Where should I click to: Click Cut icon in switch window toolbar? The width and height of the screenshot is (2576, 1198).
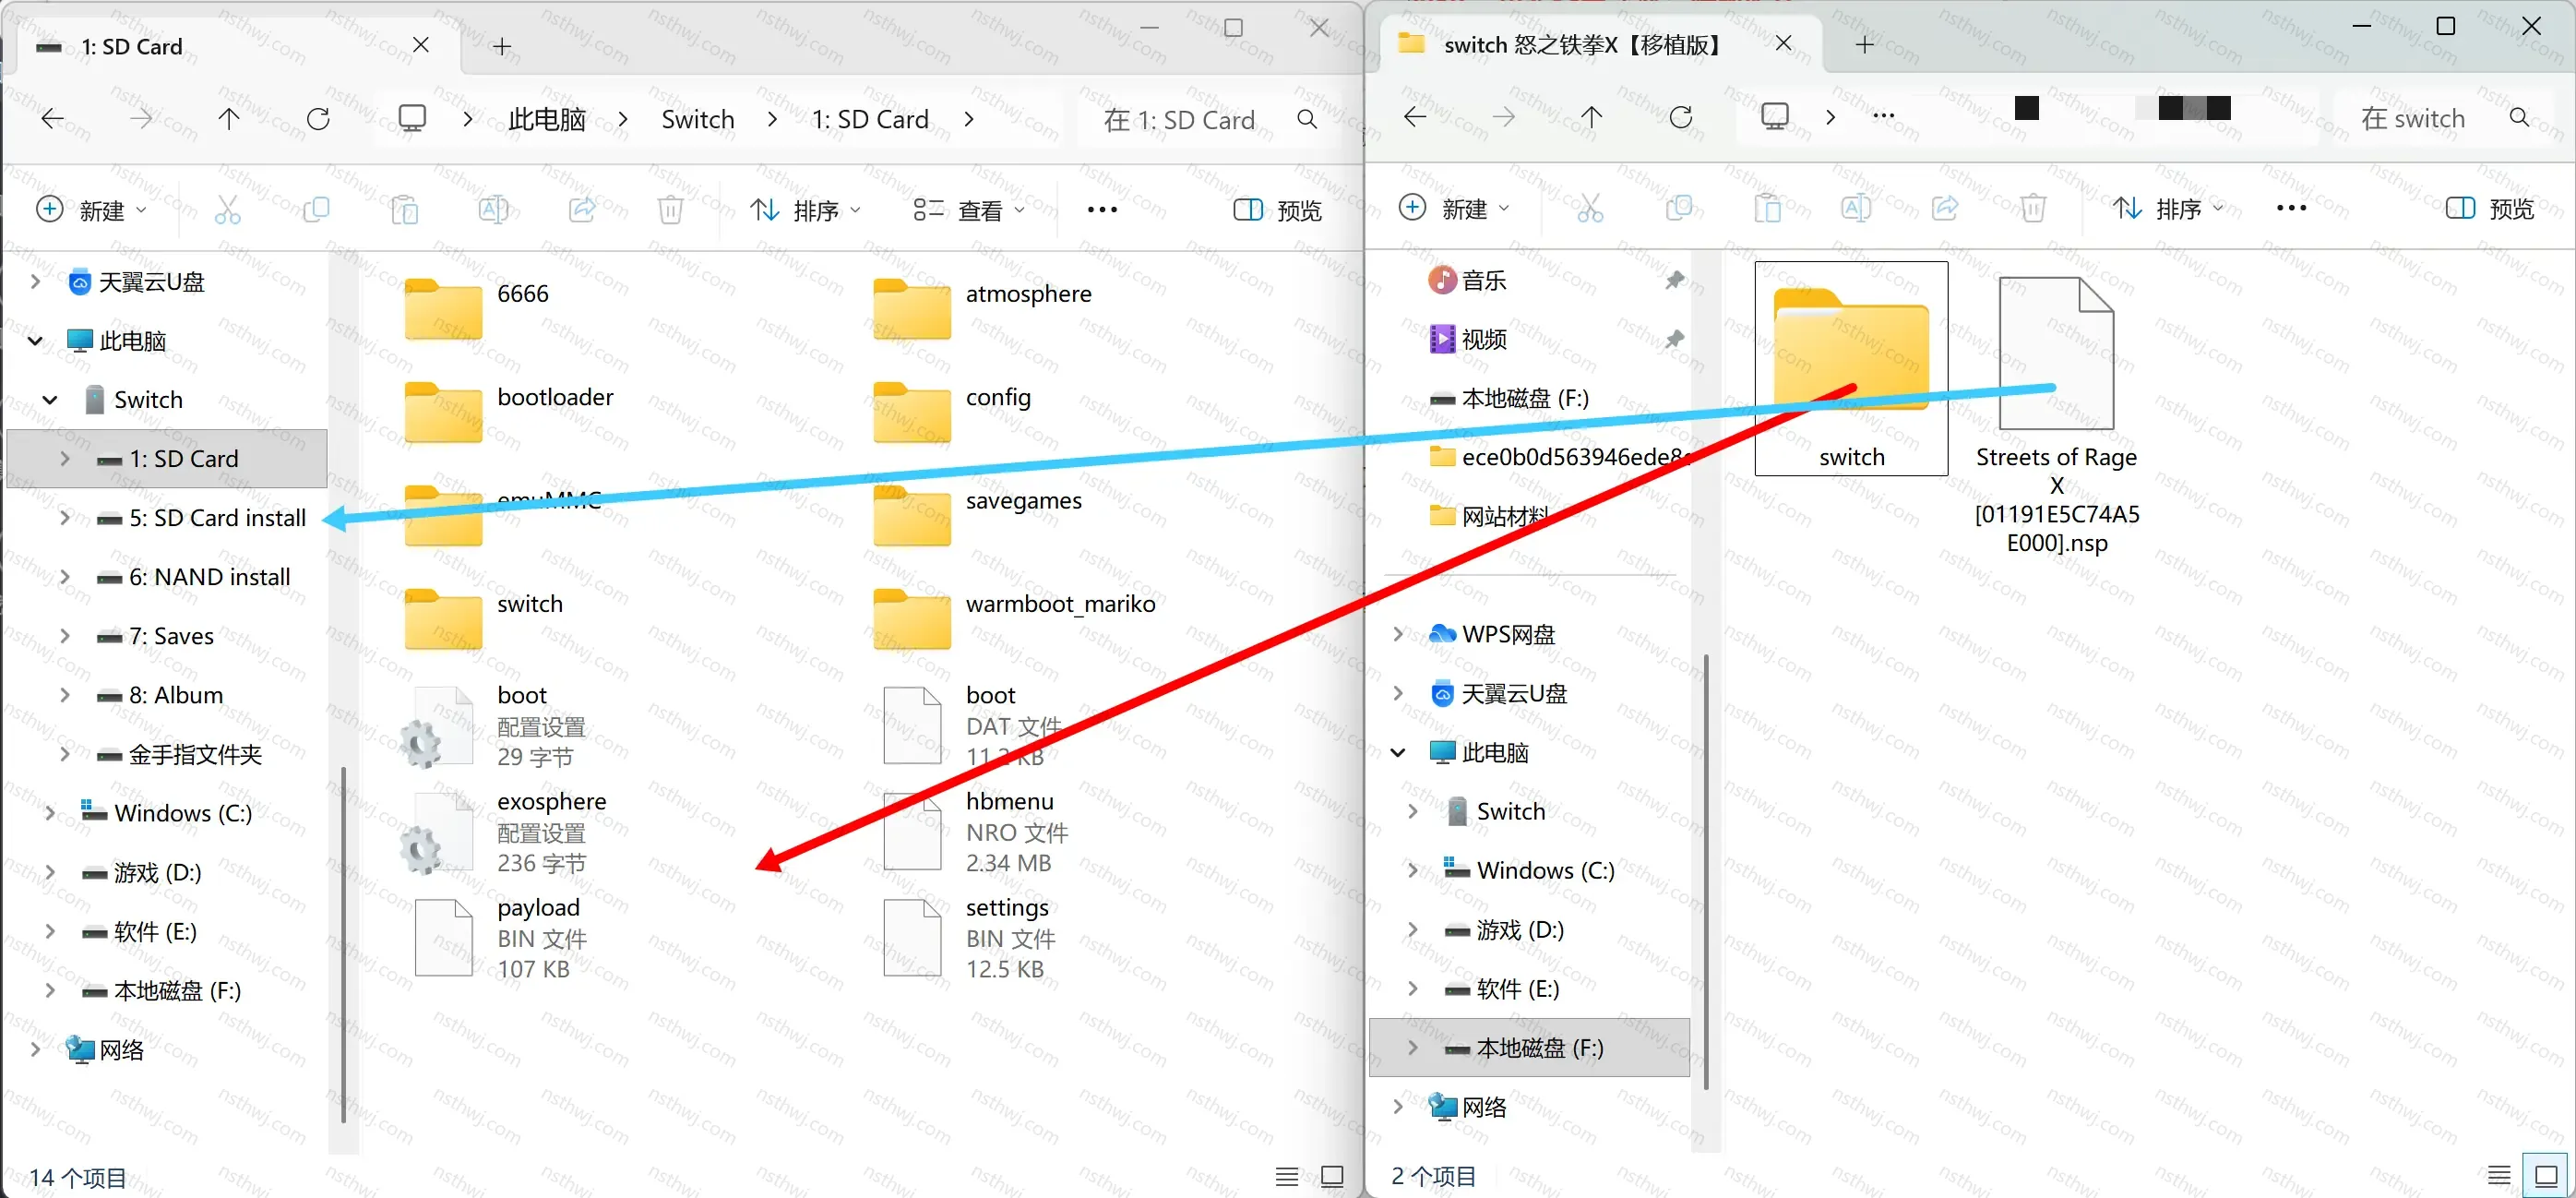1590,208
